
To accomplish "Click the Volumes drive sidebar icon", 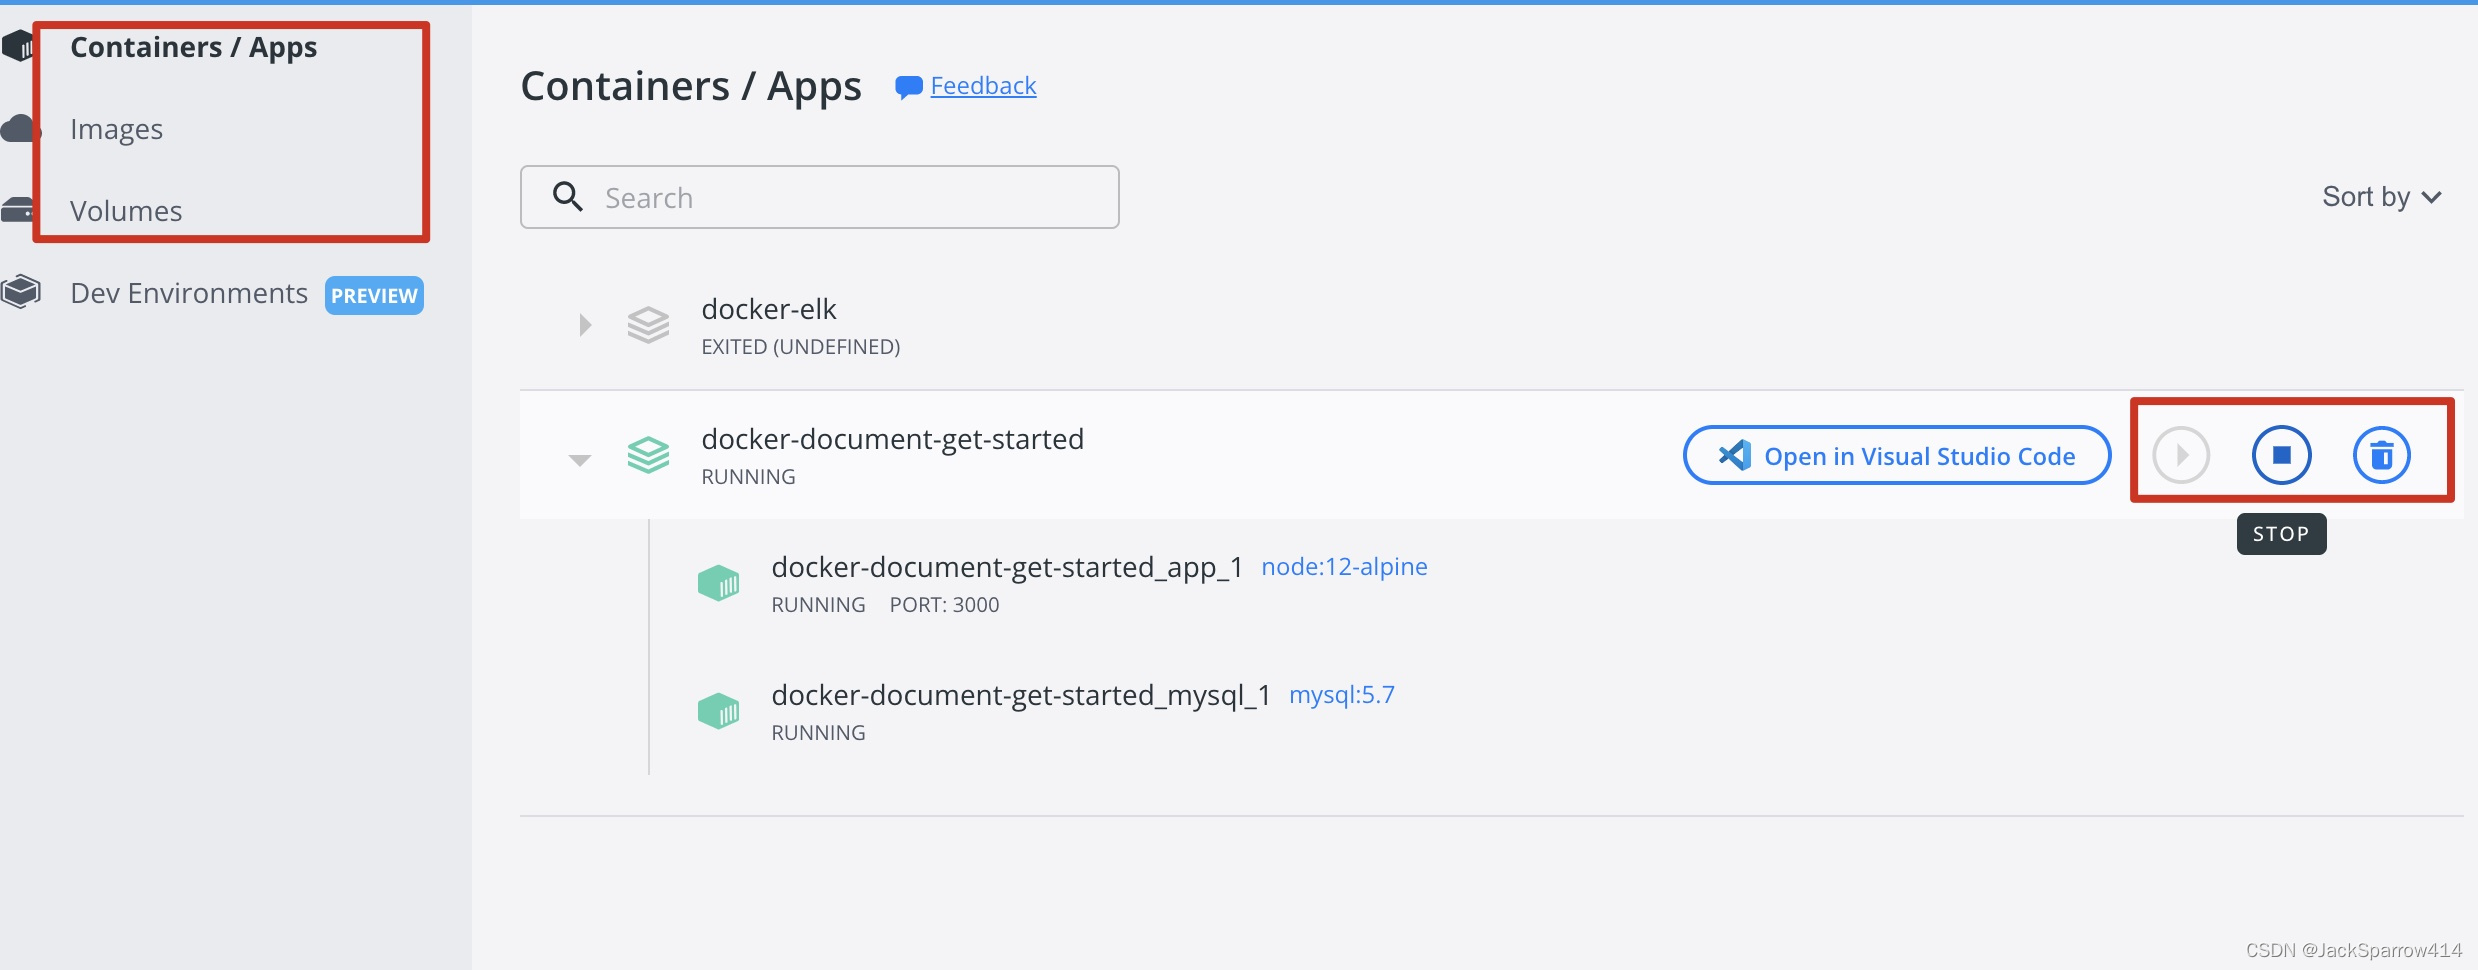I will pyautogui.click(x=18, y=210).
